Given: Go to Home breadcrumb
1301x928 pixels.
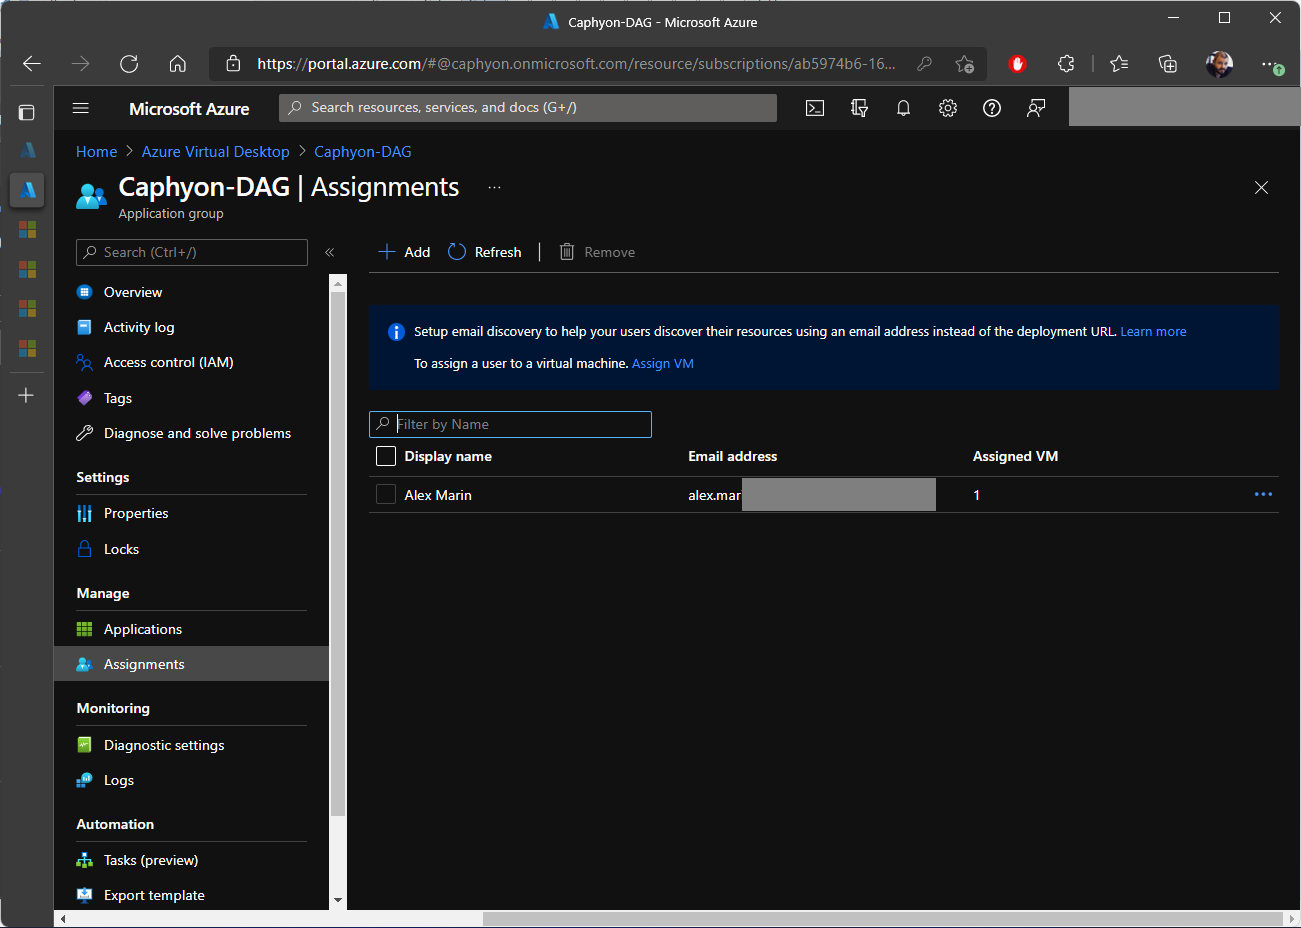Looking at the screenshot, I should [x=97, y=152].
